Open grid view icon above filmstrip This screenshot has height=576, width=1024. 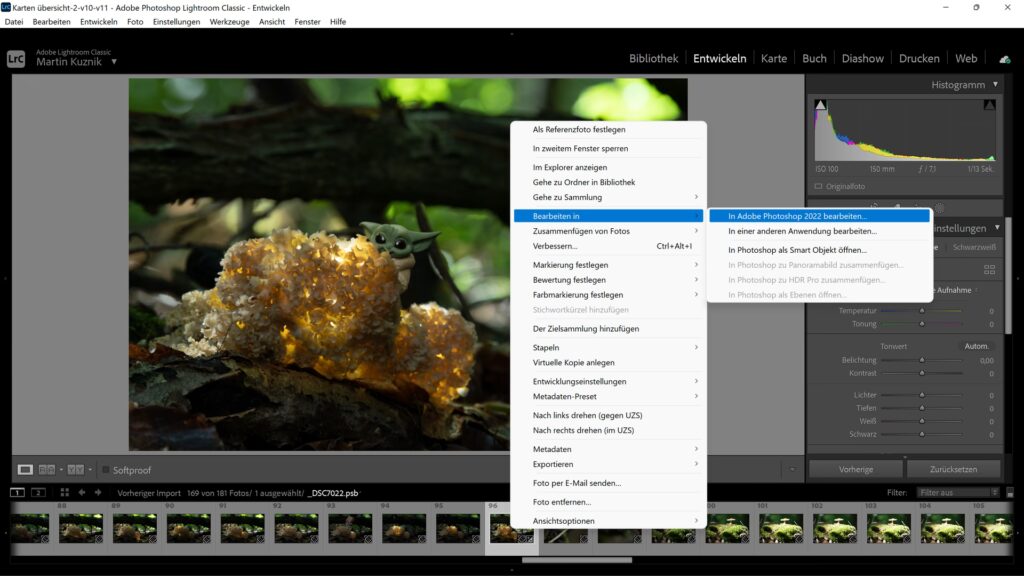coord(65,492)
